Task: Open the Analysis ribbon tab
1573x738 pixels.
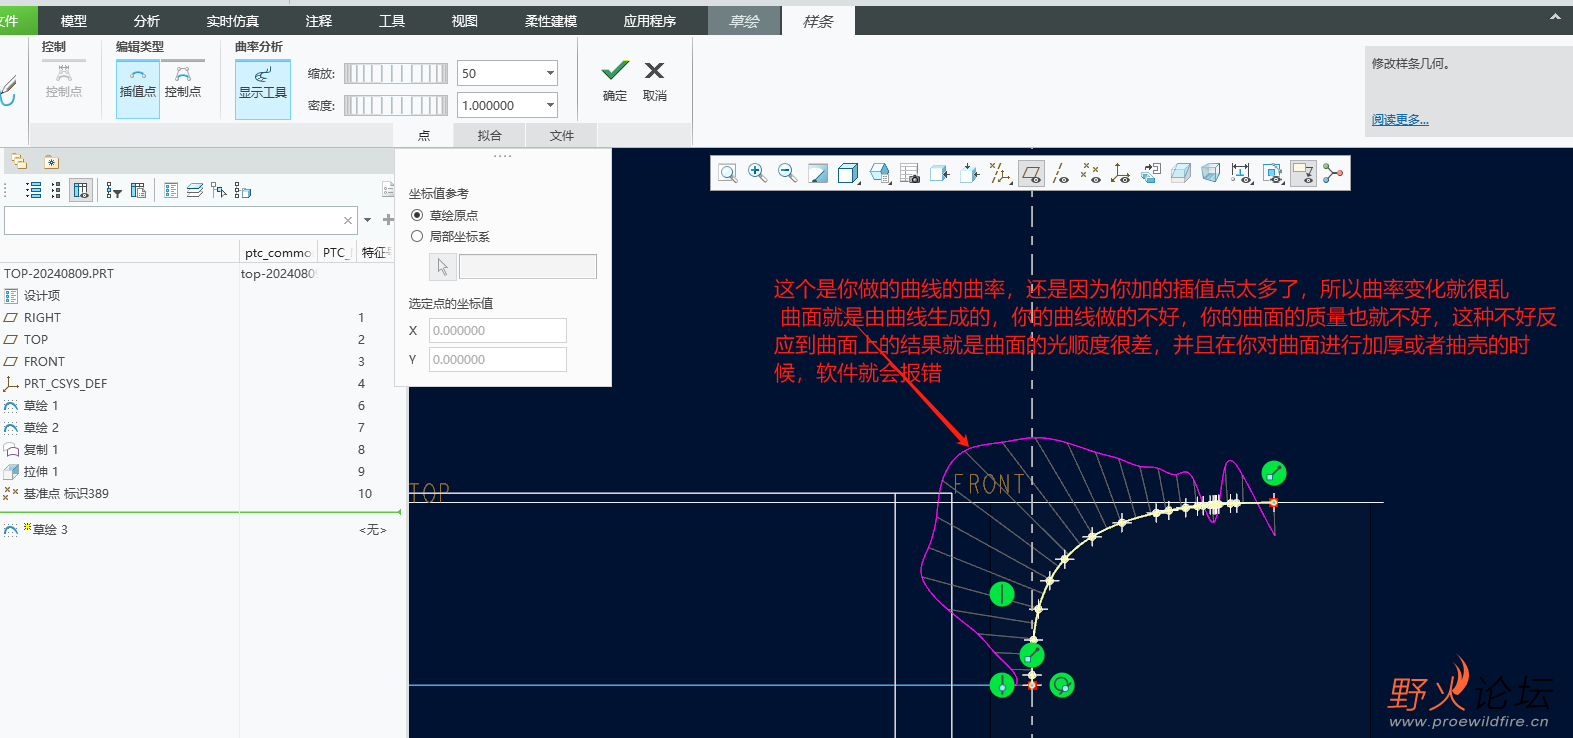Action: 147,21
